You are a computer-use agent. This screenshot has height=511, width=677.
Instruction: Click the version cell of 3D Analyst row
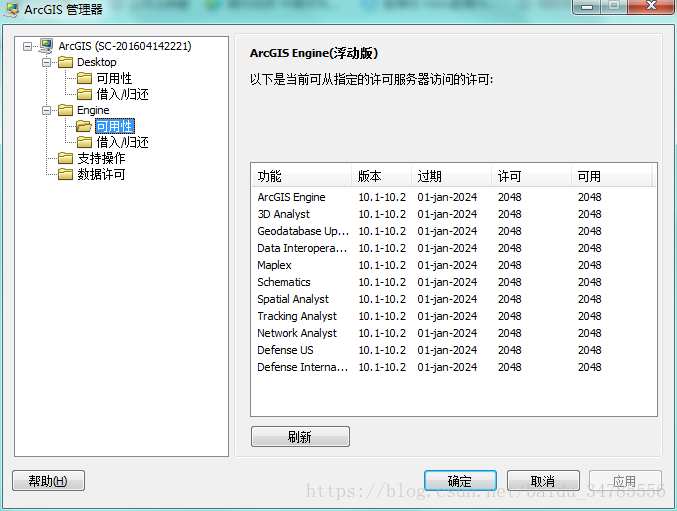[382, 214]
